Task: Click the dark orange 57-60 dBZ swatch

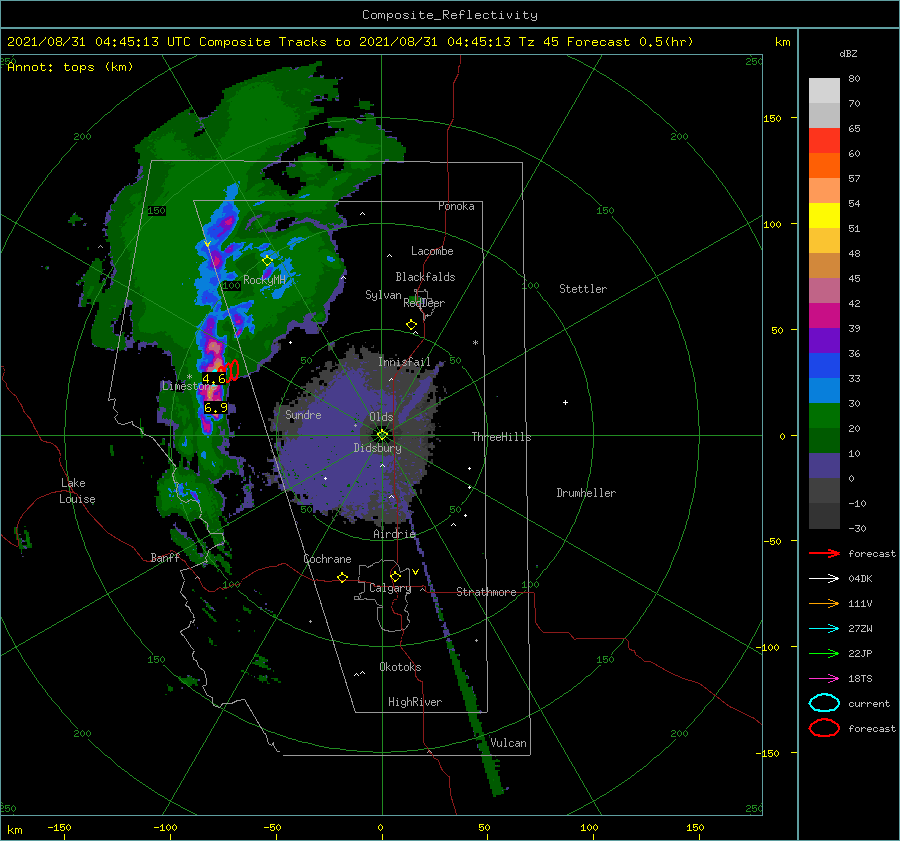Action: point(824,166)
